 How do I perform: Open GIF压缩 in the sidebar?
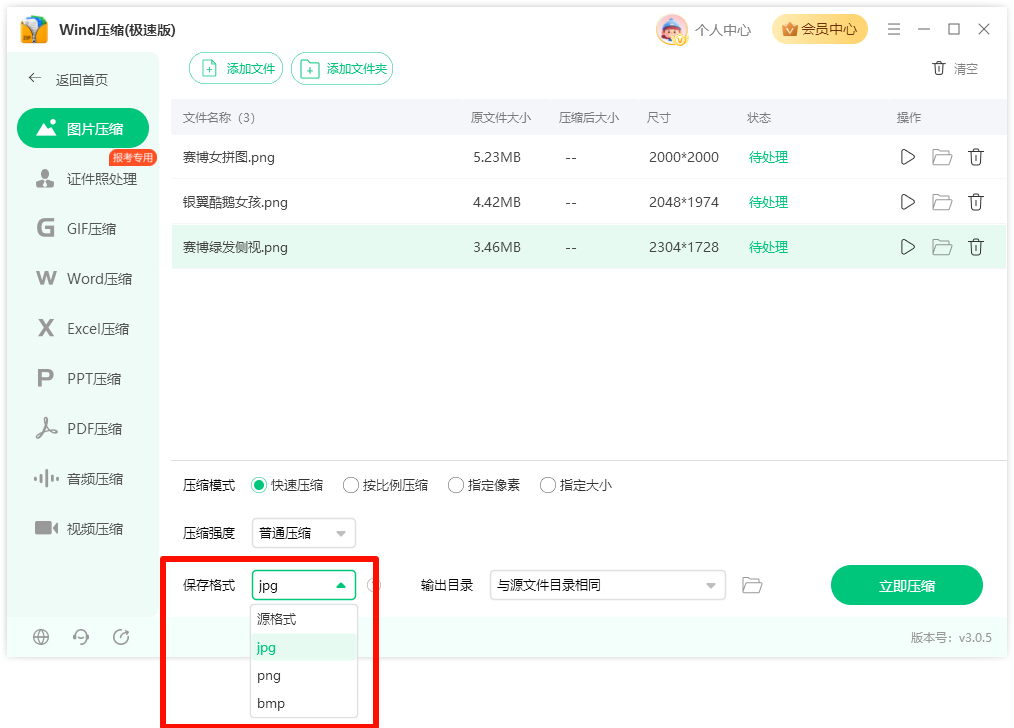76,228
